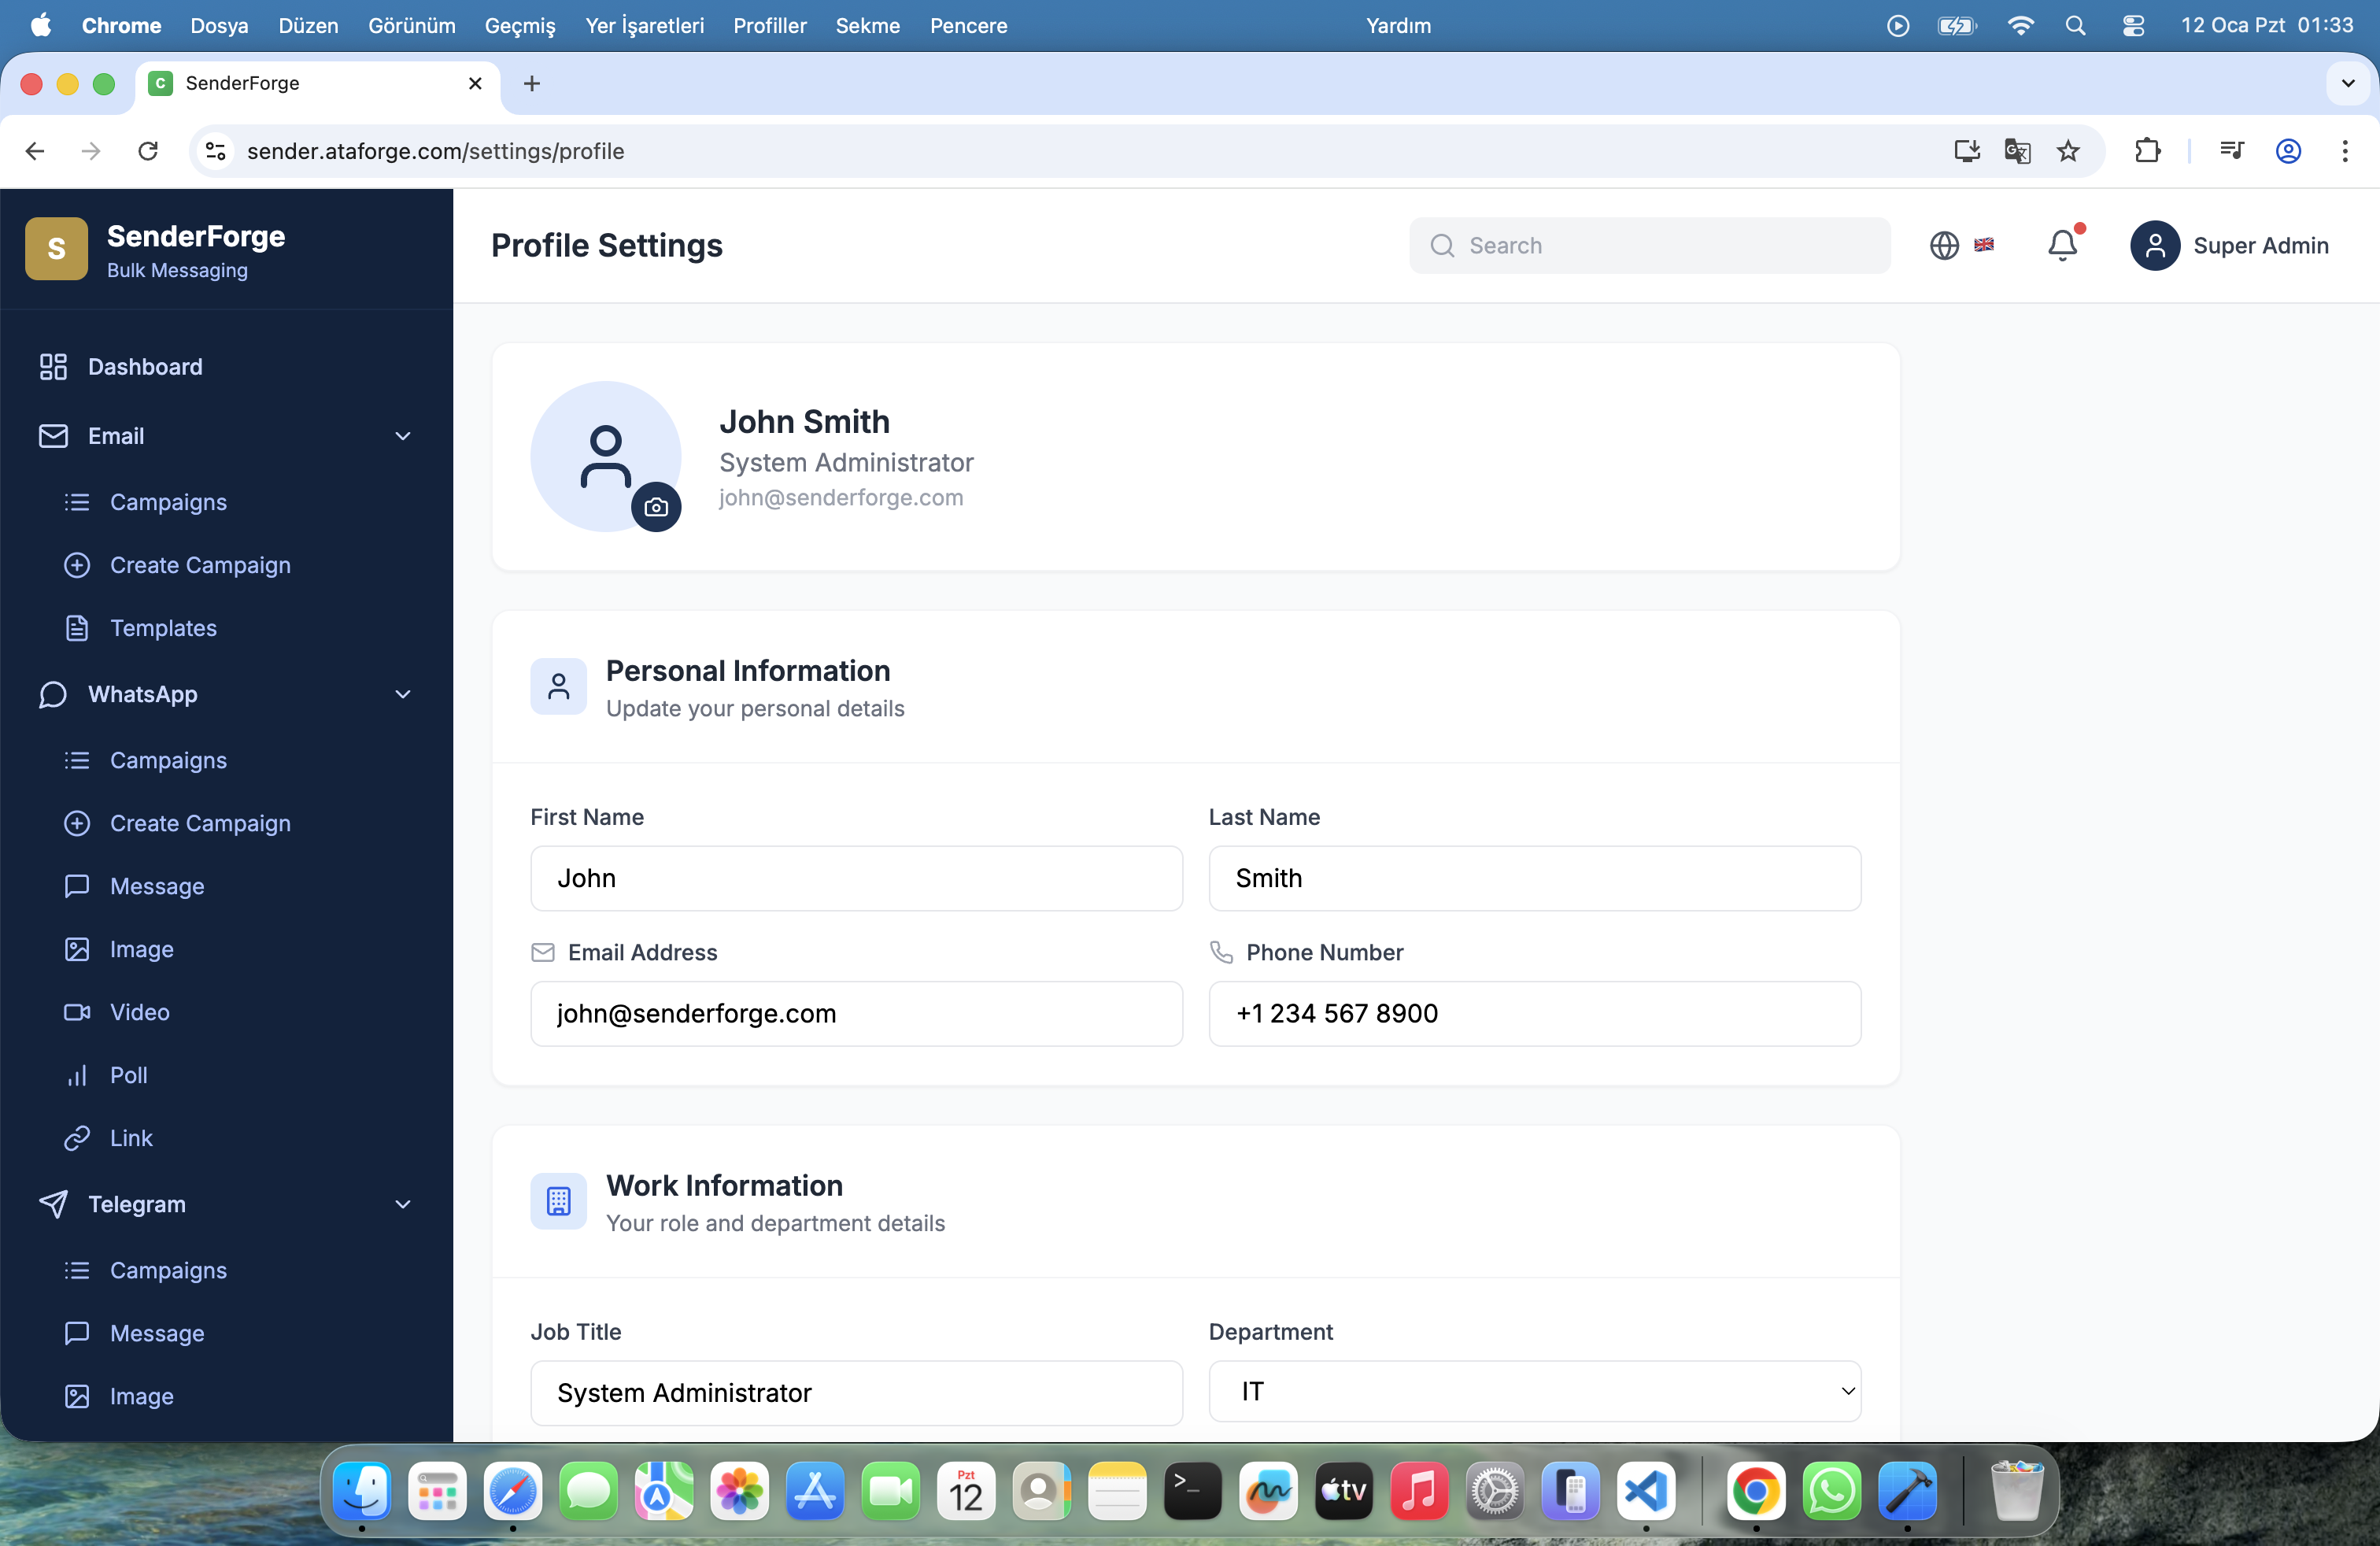2380x1546 pixels.
Task: Open the Yer İşaretleri menu
Action: 644,26
